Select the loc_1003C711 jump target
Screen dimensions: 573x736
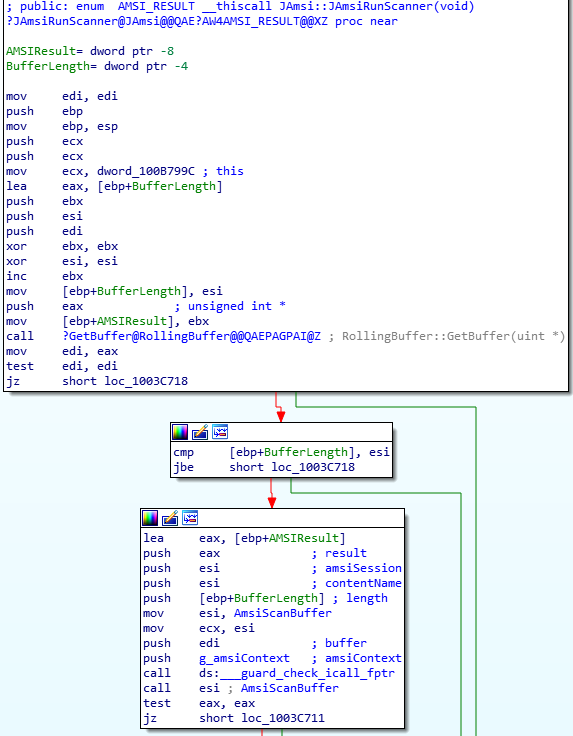pos(283,718)
